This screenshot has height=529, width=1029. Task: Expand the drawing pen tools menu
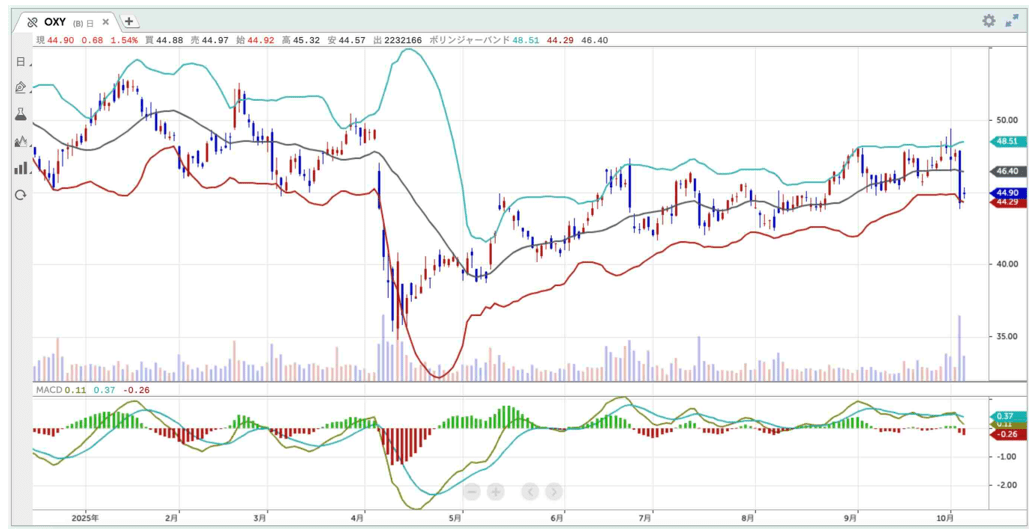(x=21, y=88)
